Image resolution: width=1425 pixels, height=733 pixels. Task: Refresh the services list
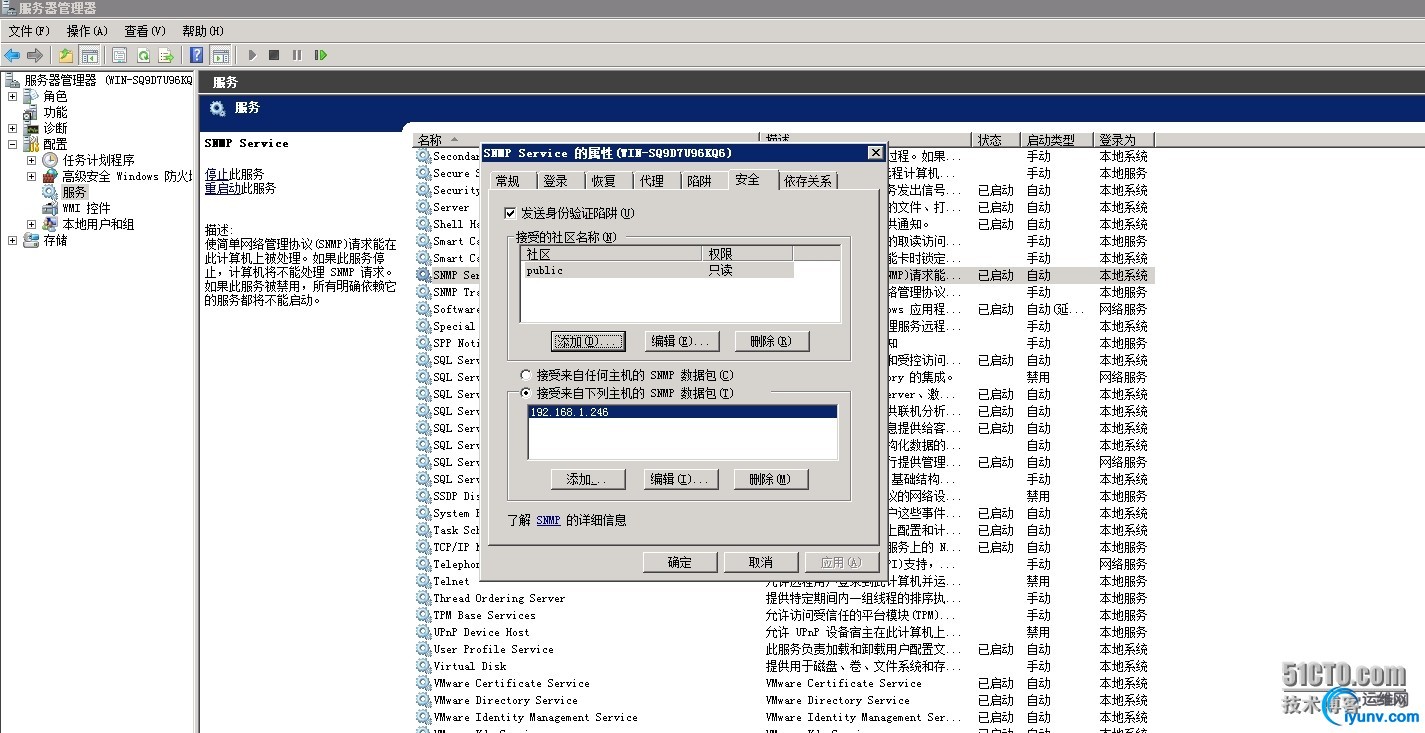coord(143,55)
